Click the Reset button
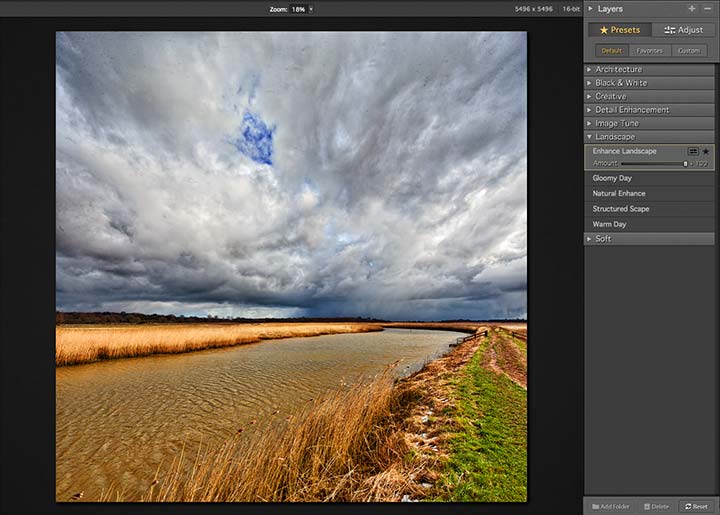720x515 pixels. click(697, 506)
